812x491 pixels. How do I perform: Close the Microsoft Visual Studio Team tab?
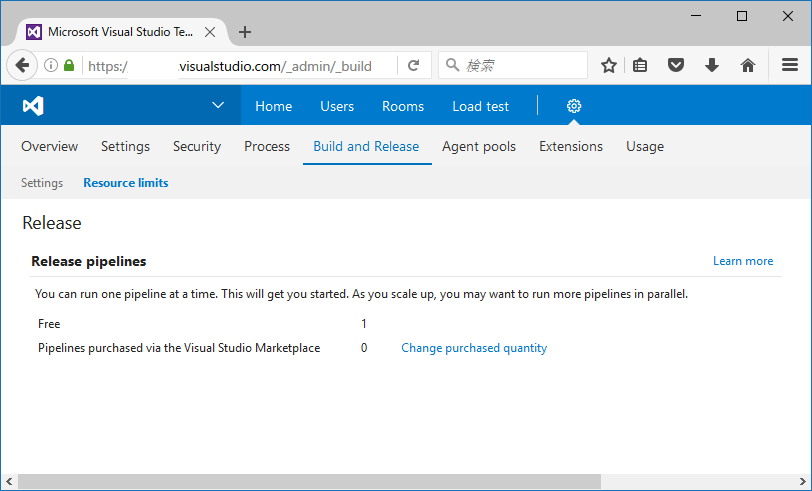click(x=210, y=32)
